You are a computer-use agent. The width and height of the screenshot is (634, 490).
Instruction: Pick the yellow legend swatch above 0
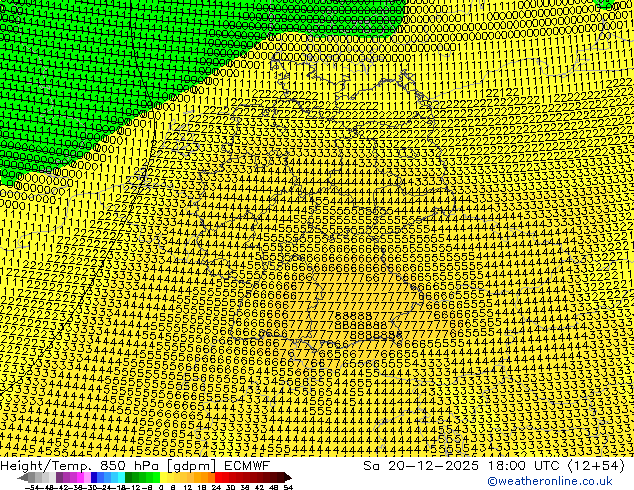coord(163,477)
